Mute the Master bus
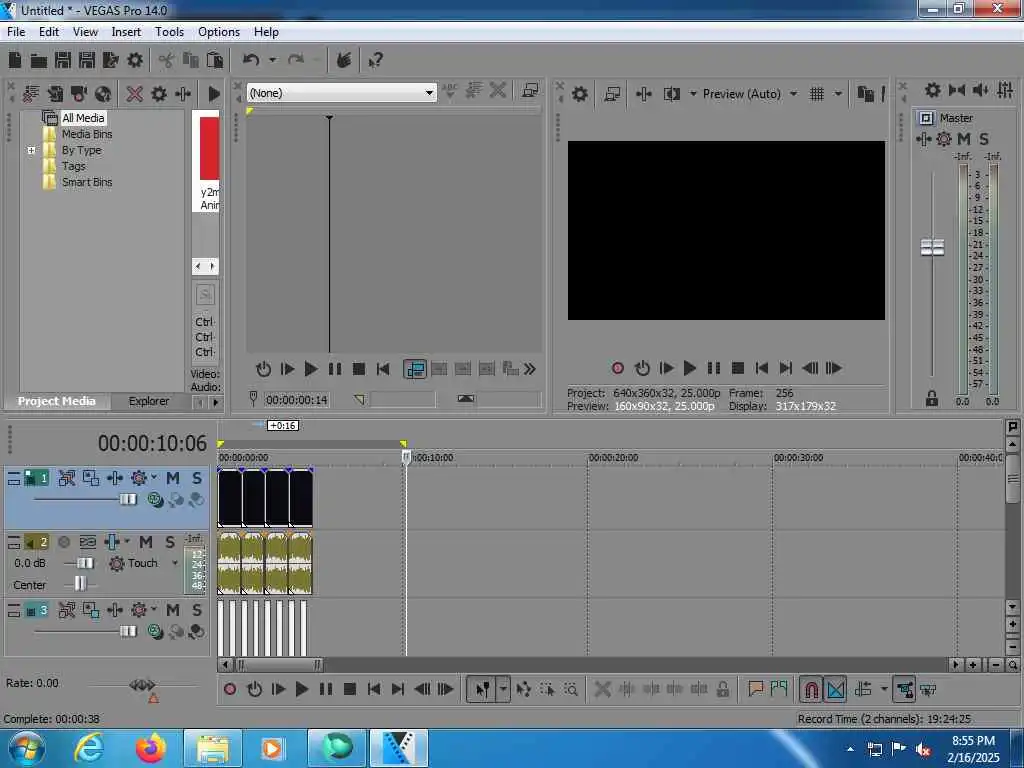This screenshot has height=768, width=1024. pyautogui.click(x=964, y=138)
